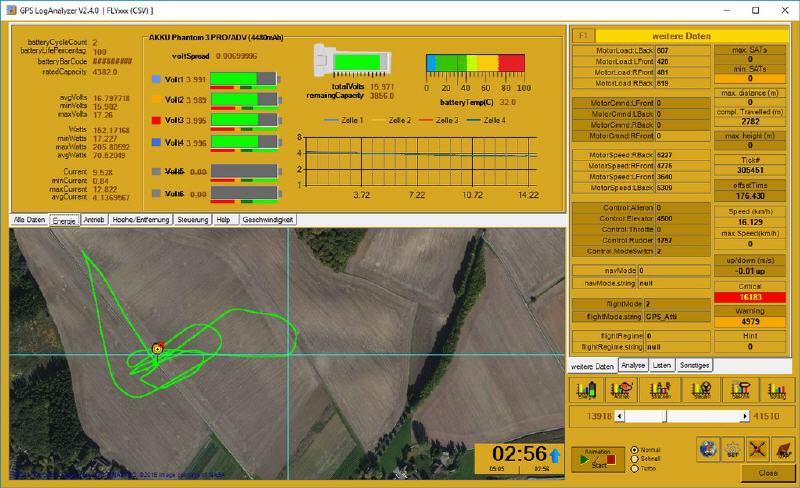This screenshot has height=488, width=800.
Task: Click the offsetTime value 176.430
Action: 749,196
